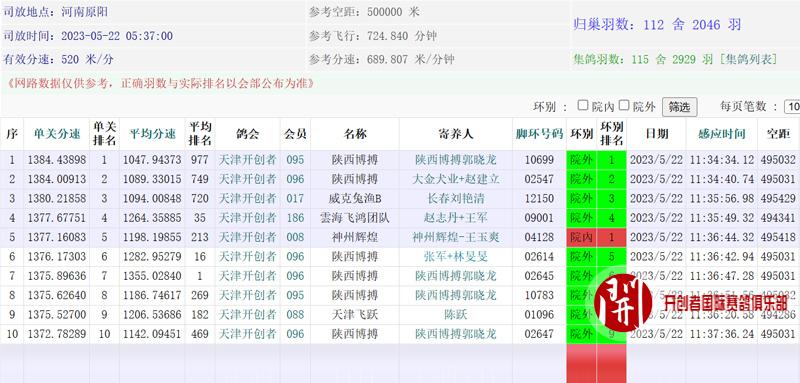Open member 095 link in row 1
The height and width of the screenshot is (383, 800).
click(295, 160)
